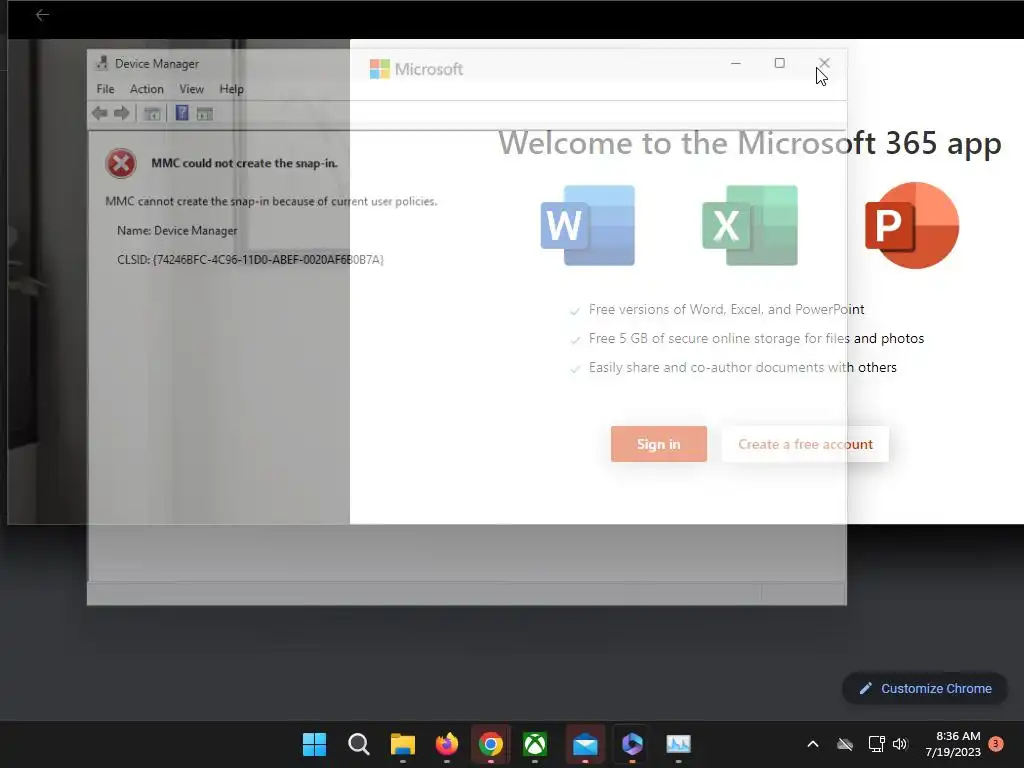Click 'MMC cannot create the snap-in because' sentence

271,201
